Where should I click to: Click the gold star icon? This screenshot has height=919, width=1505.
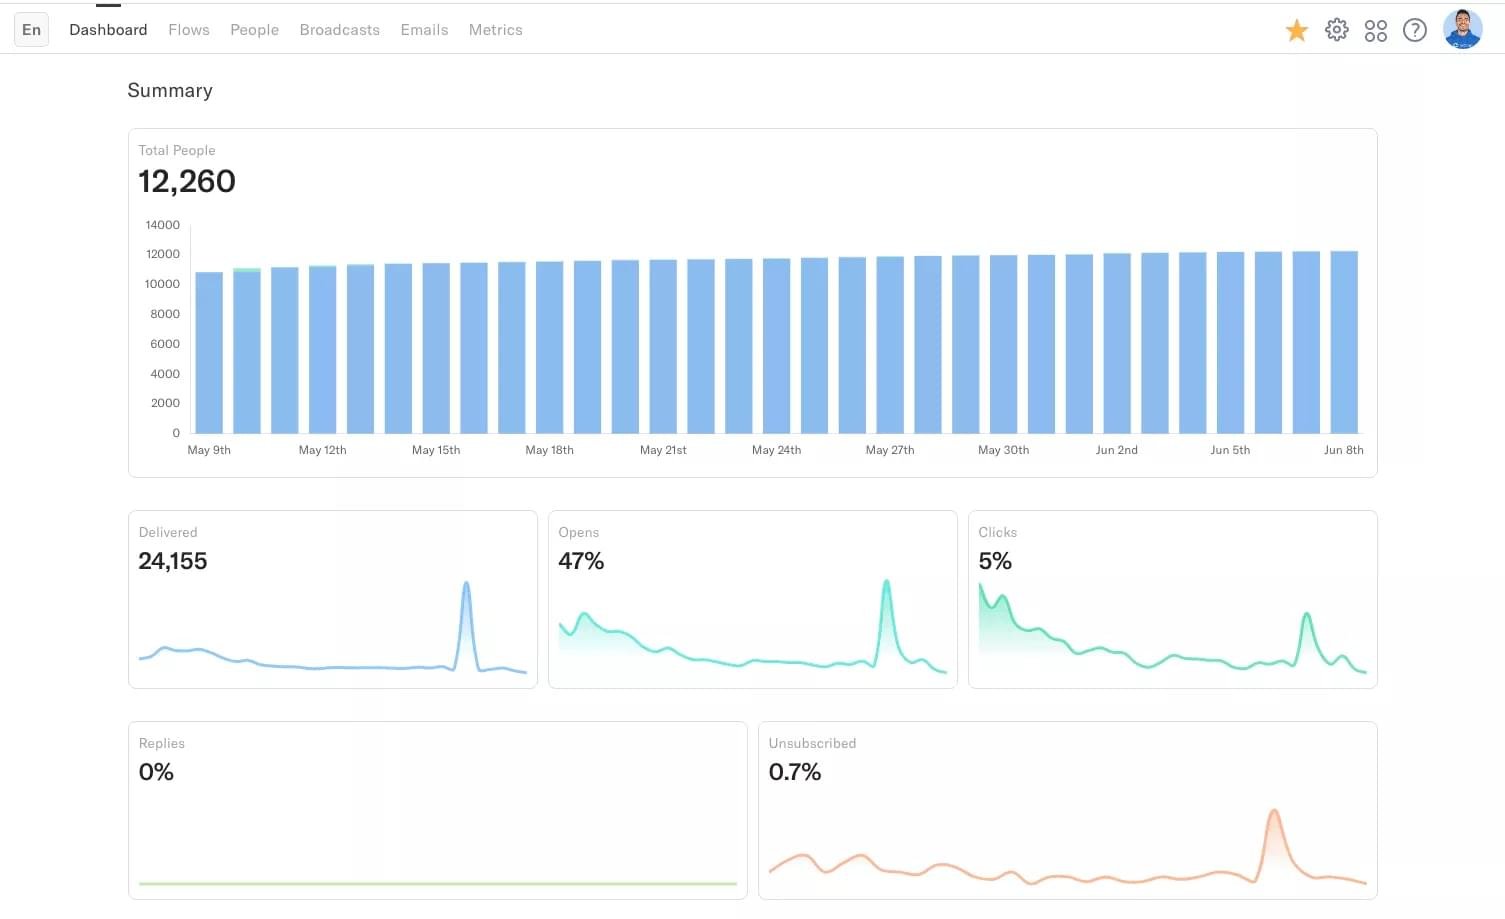pyautogui.click(x=1296, y=30)
